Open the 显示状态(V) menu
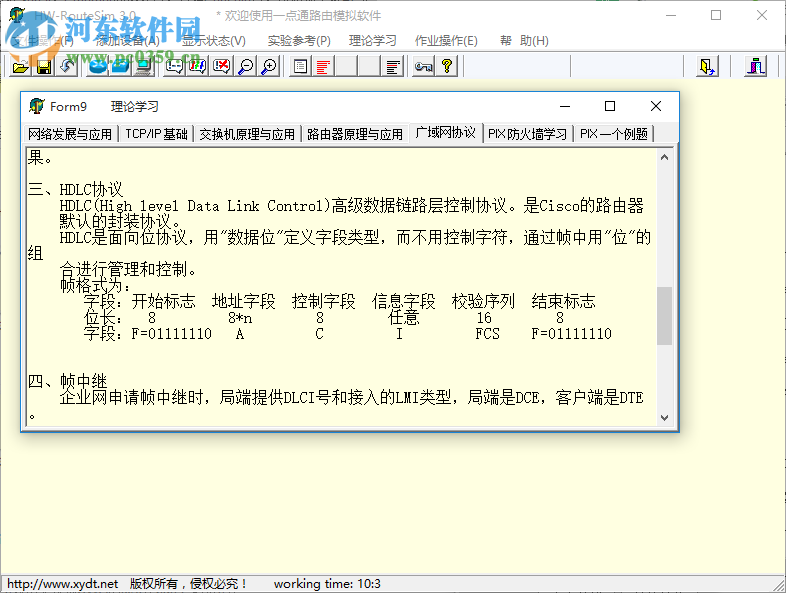786x593 pixels. point(214,41)
